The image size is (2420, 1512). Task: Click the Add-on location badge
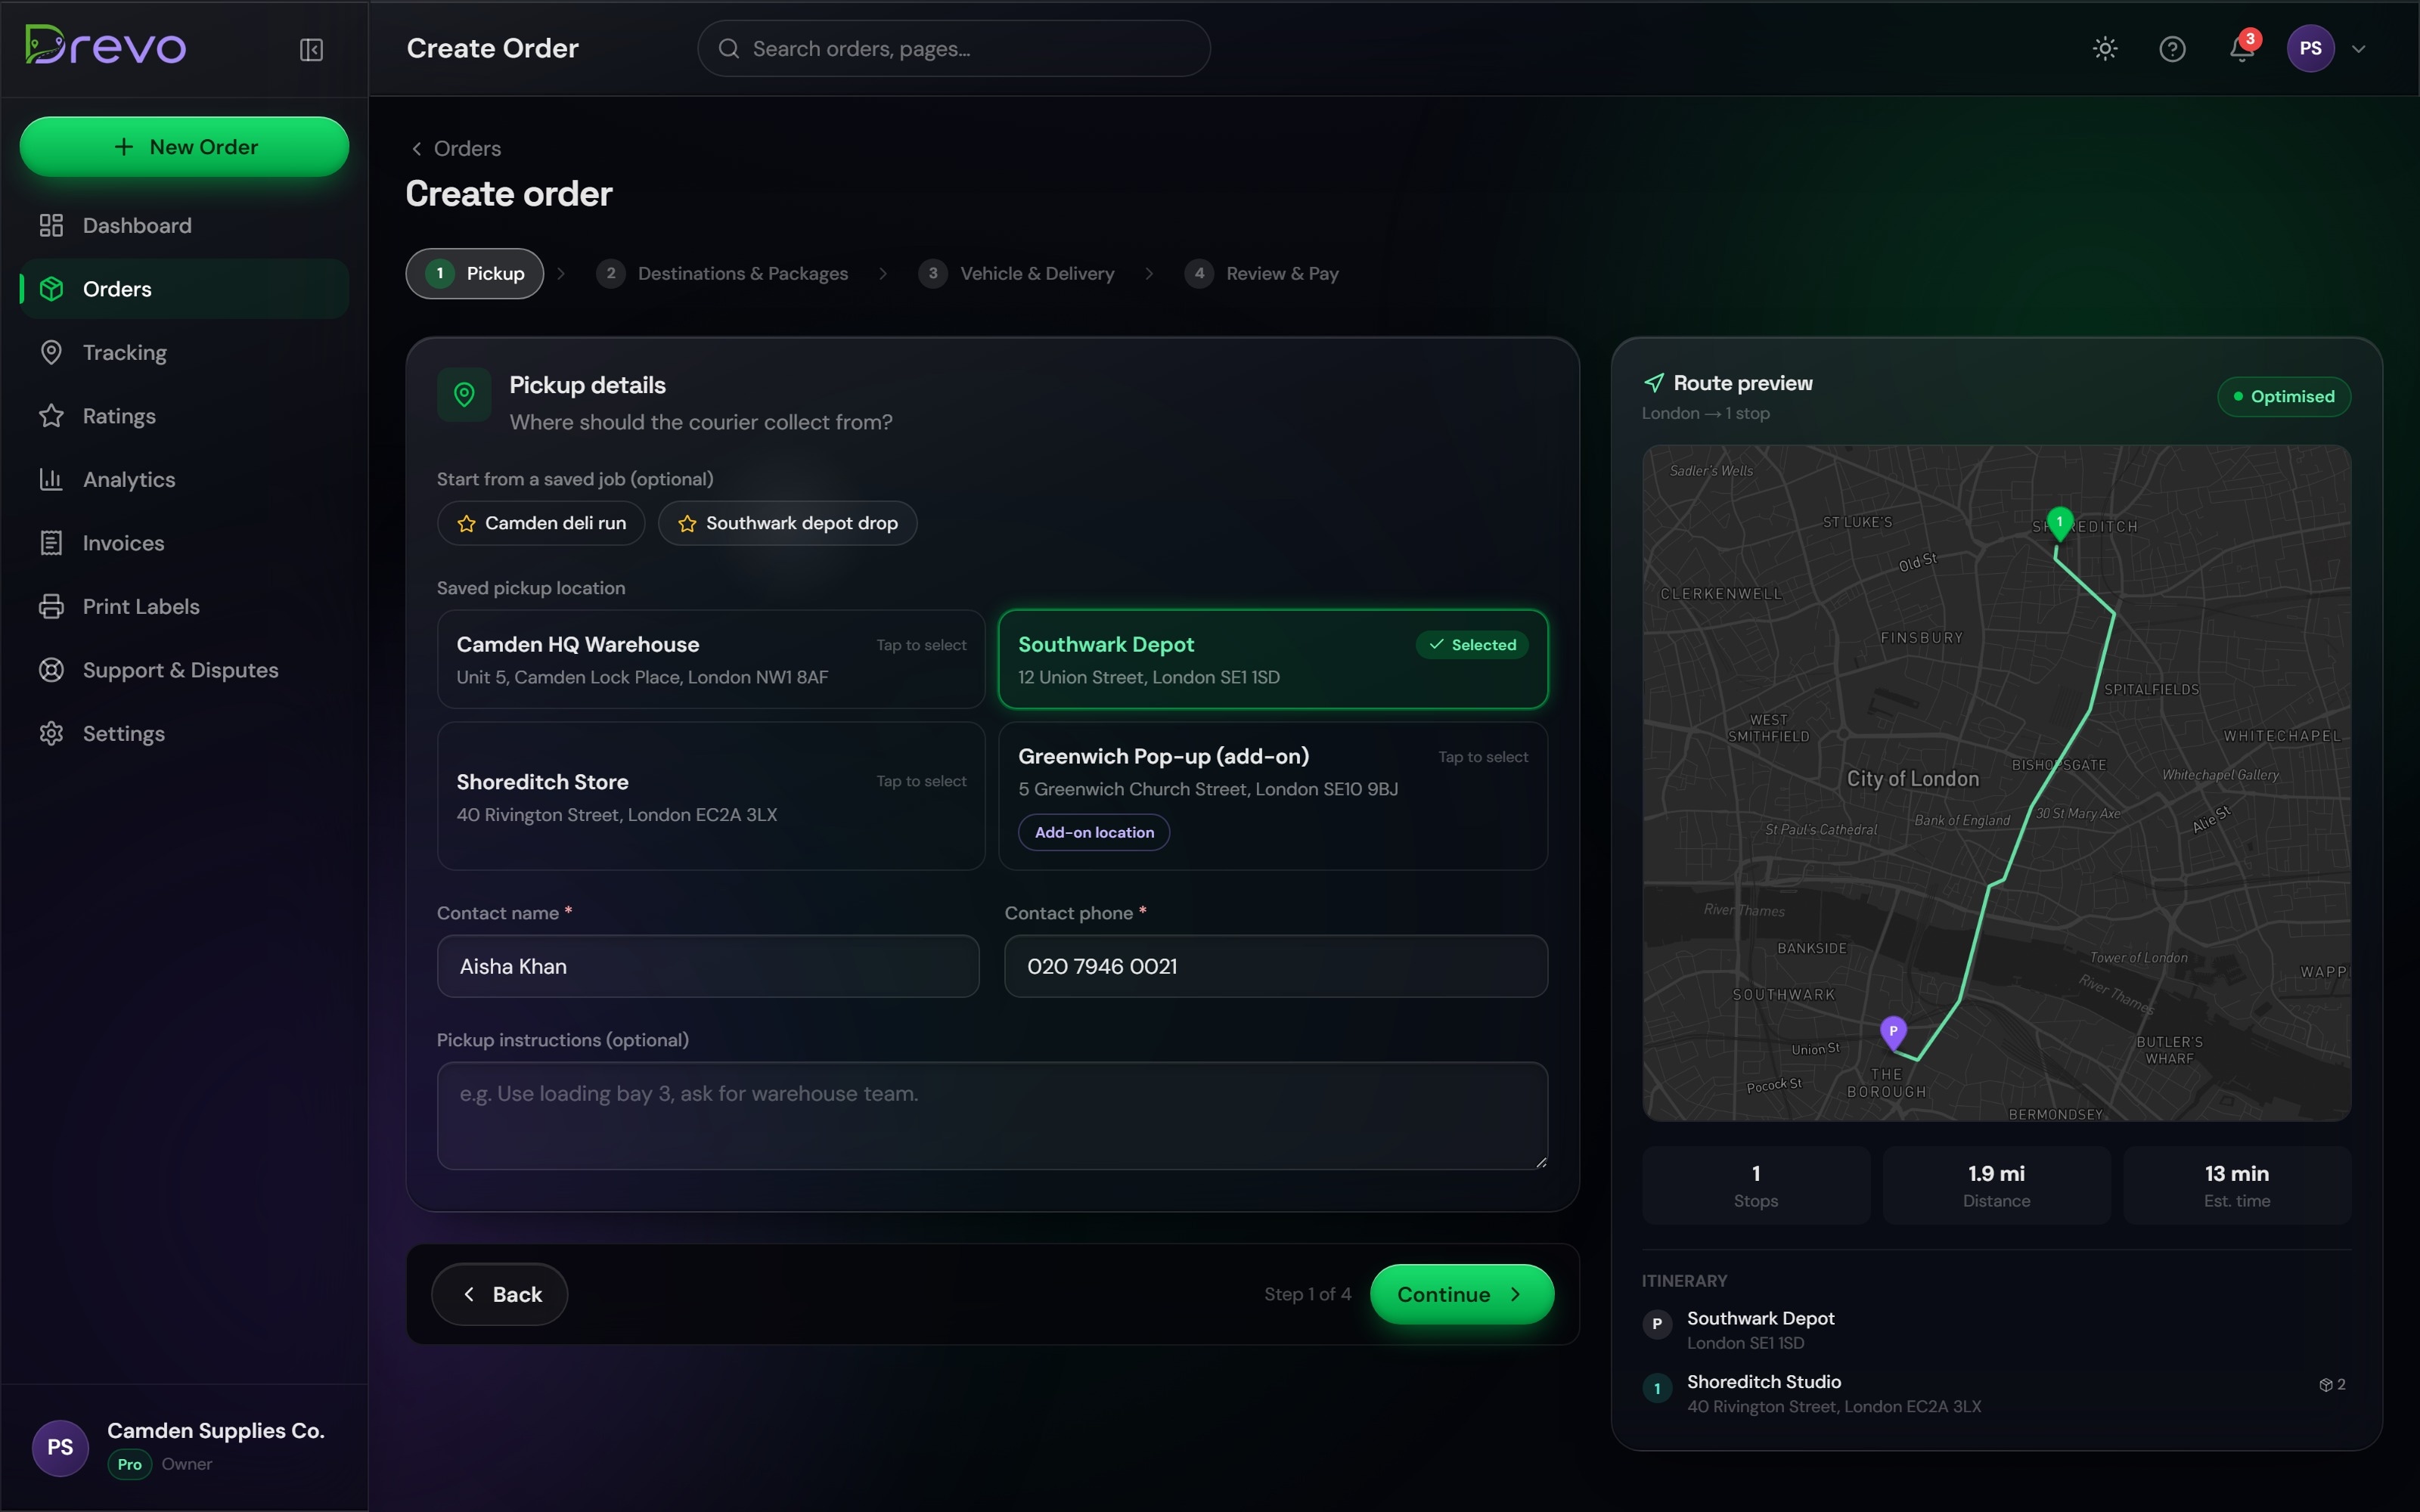1094,832
